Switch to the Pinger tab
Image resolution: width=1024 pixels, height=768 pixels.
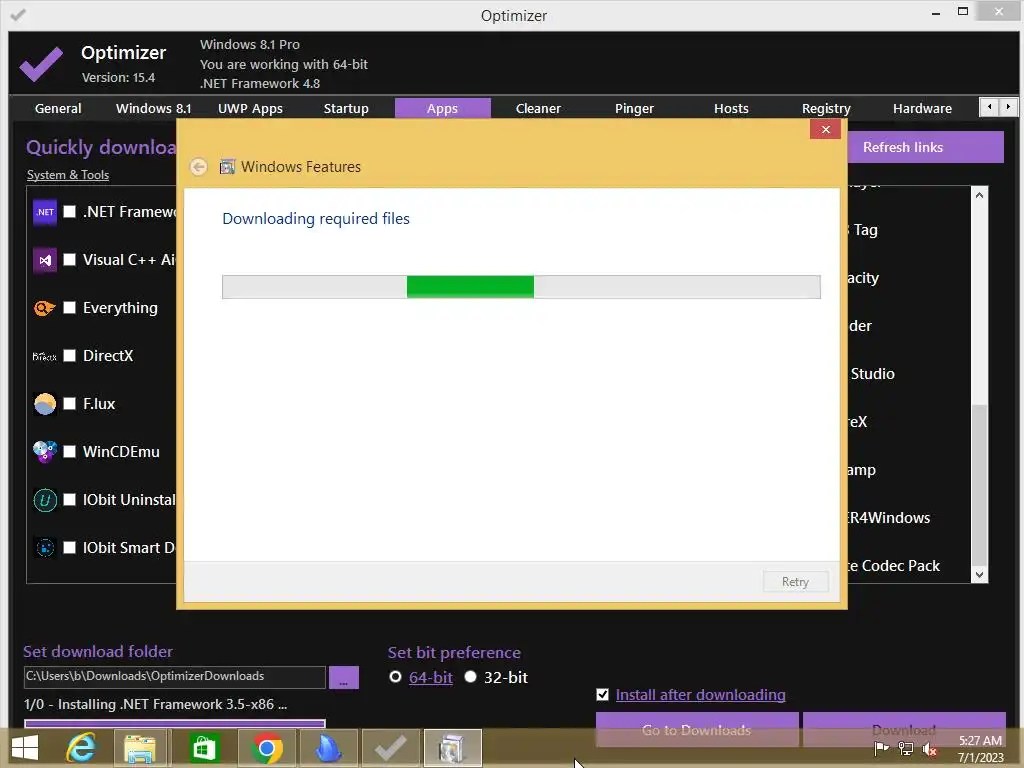[634, 108]
